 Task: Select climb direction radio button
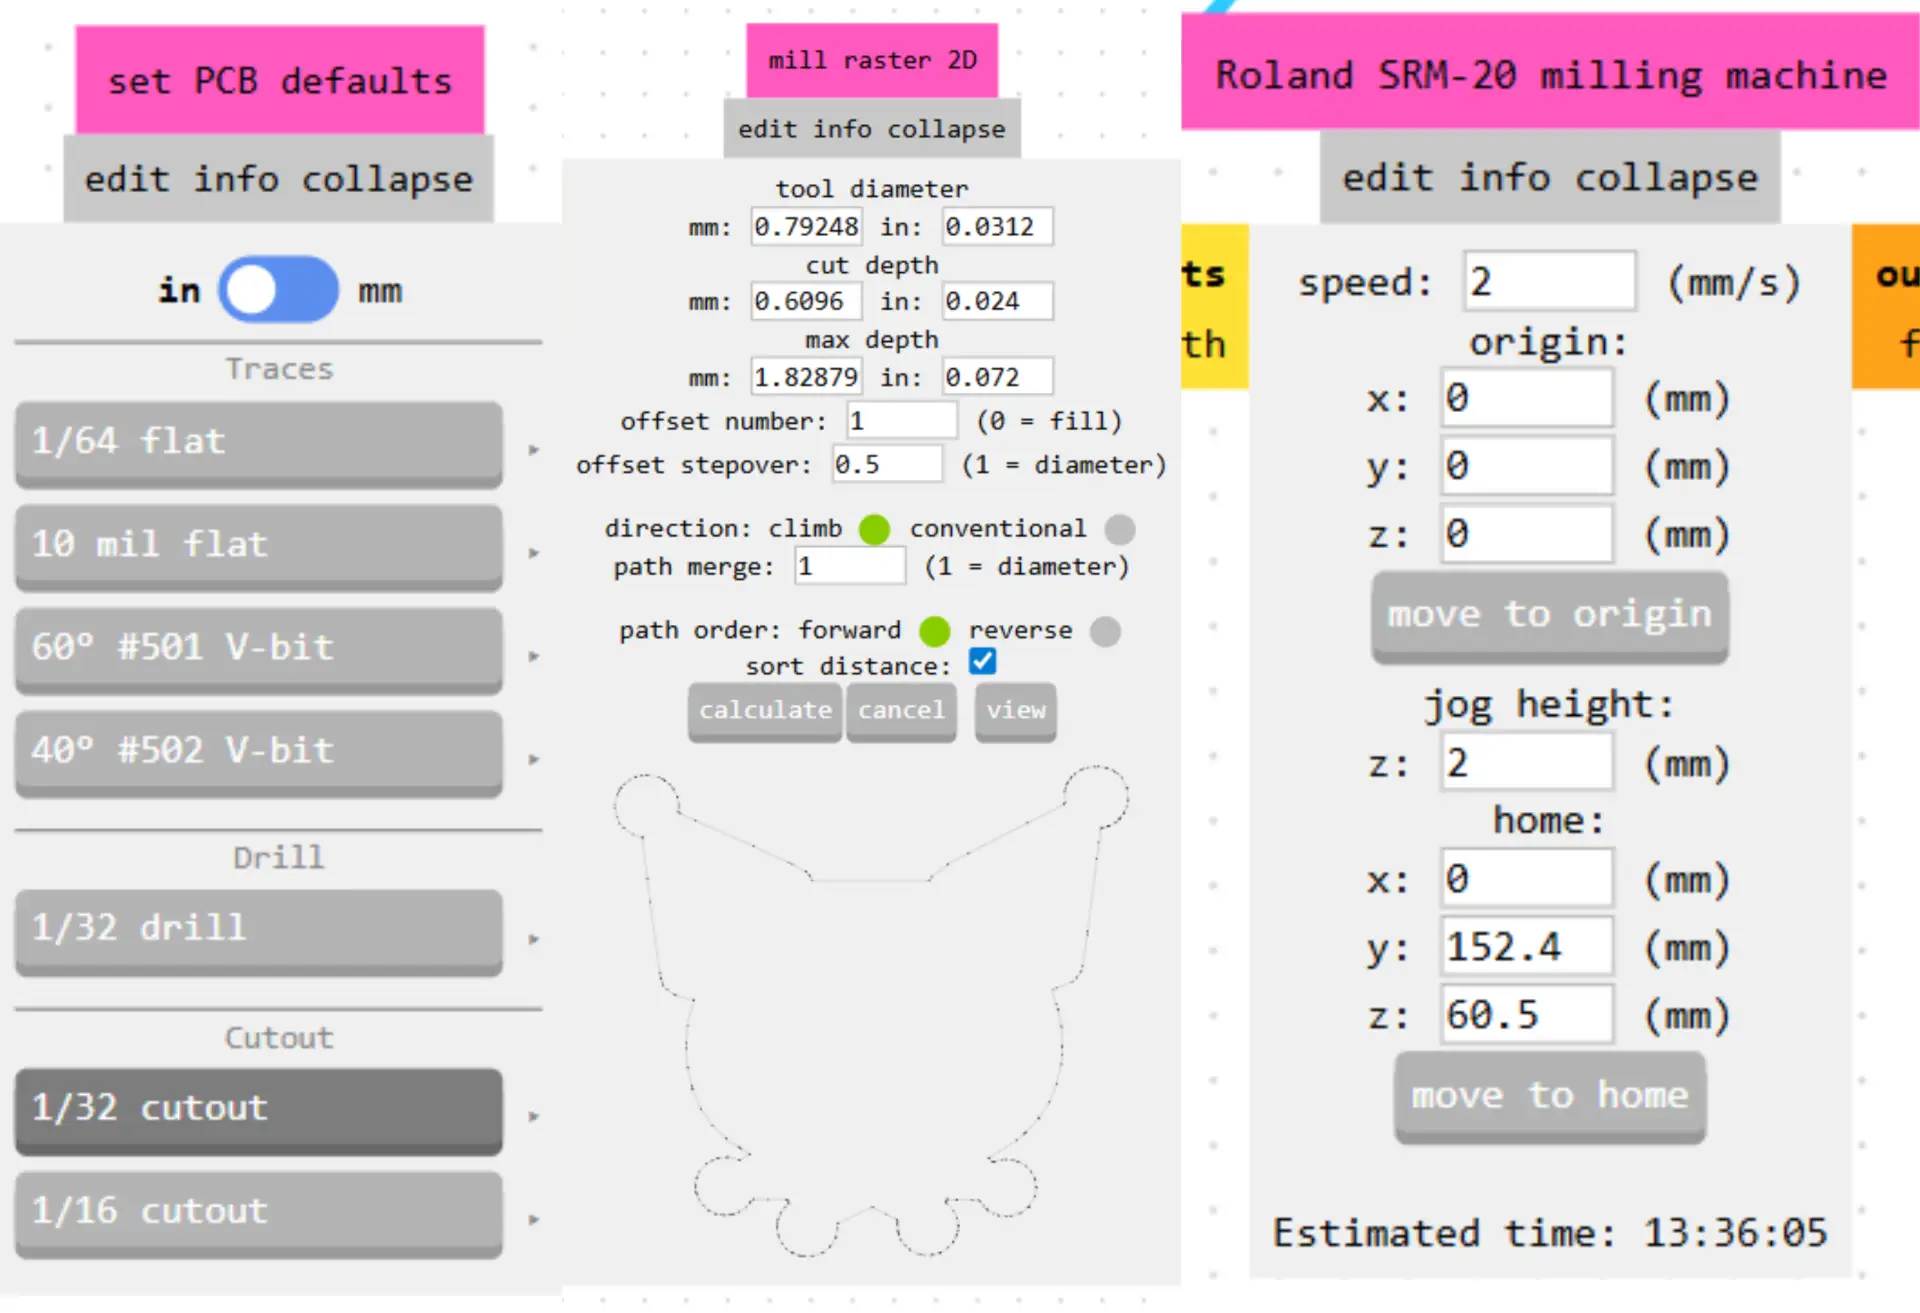(x=874, y=529)
